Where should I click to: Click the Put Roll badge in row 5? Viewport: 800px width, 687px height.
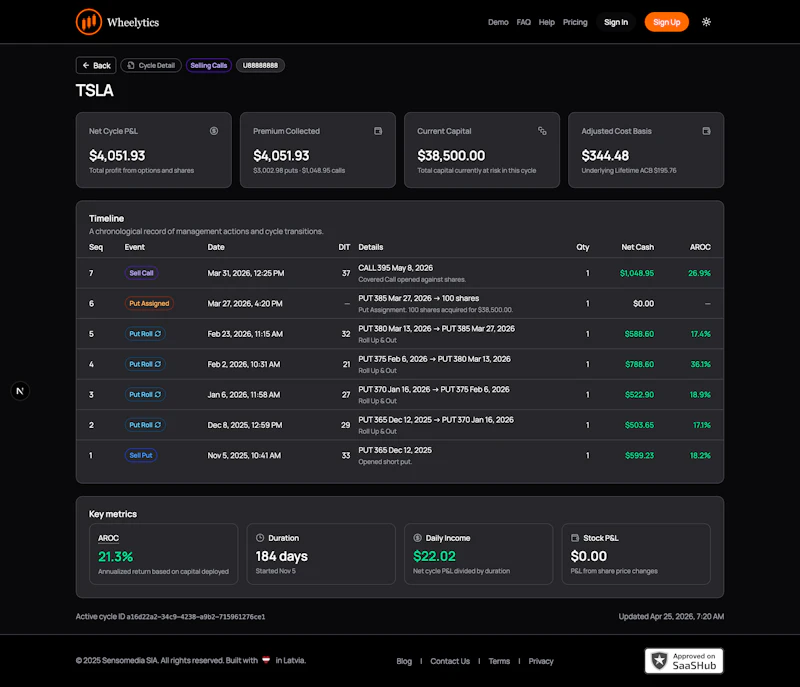tap(145, 334)
